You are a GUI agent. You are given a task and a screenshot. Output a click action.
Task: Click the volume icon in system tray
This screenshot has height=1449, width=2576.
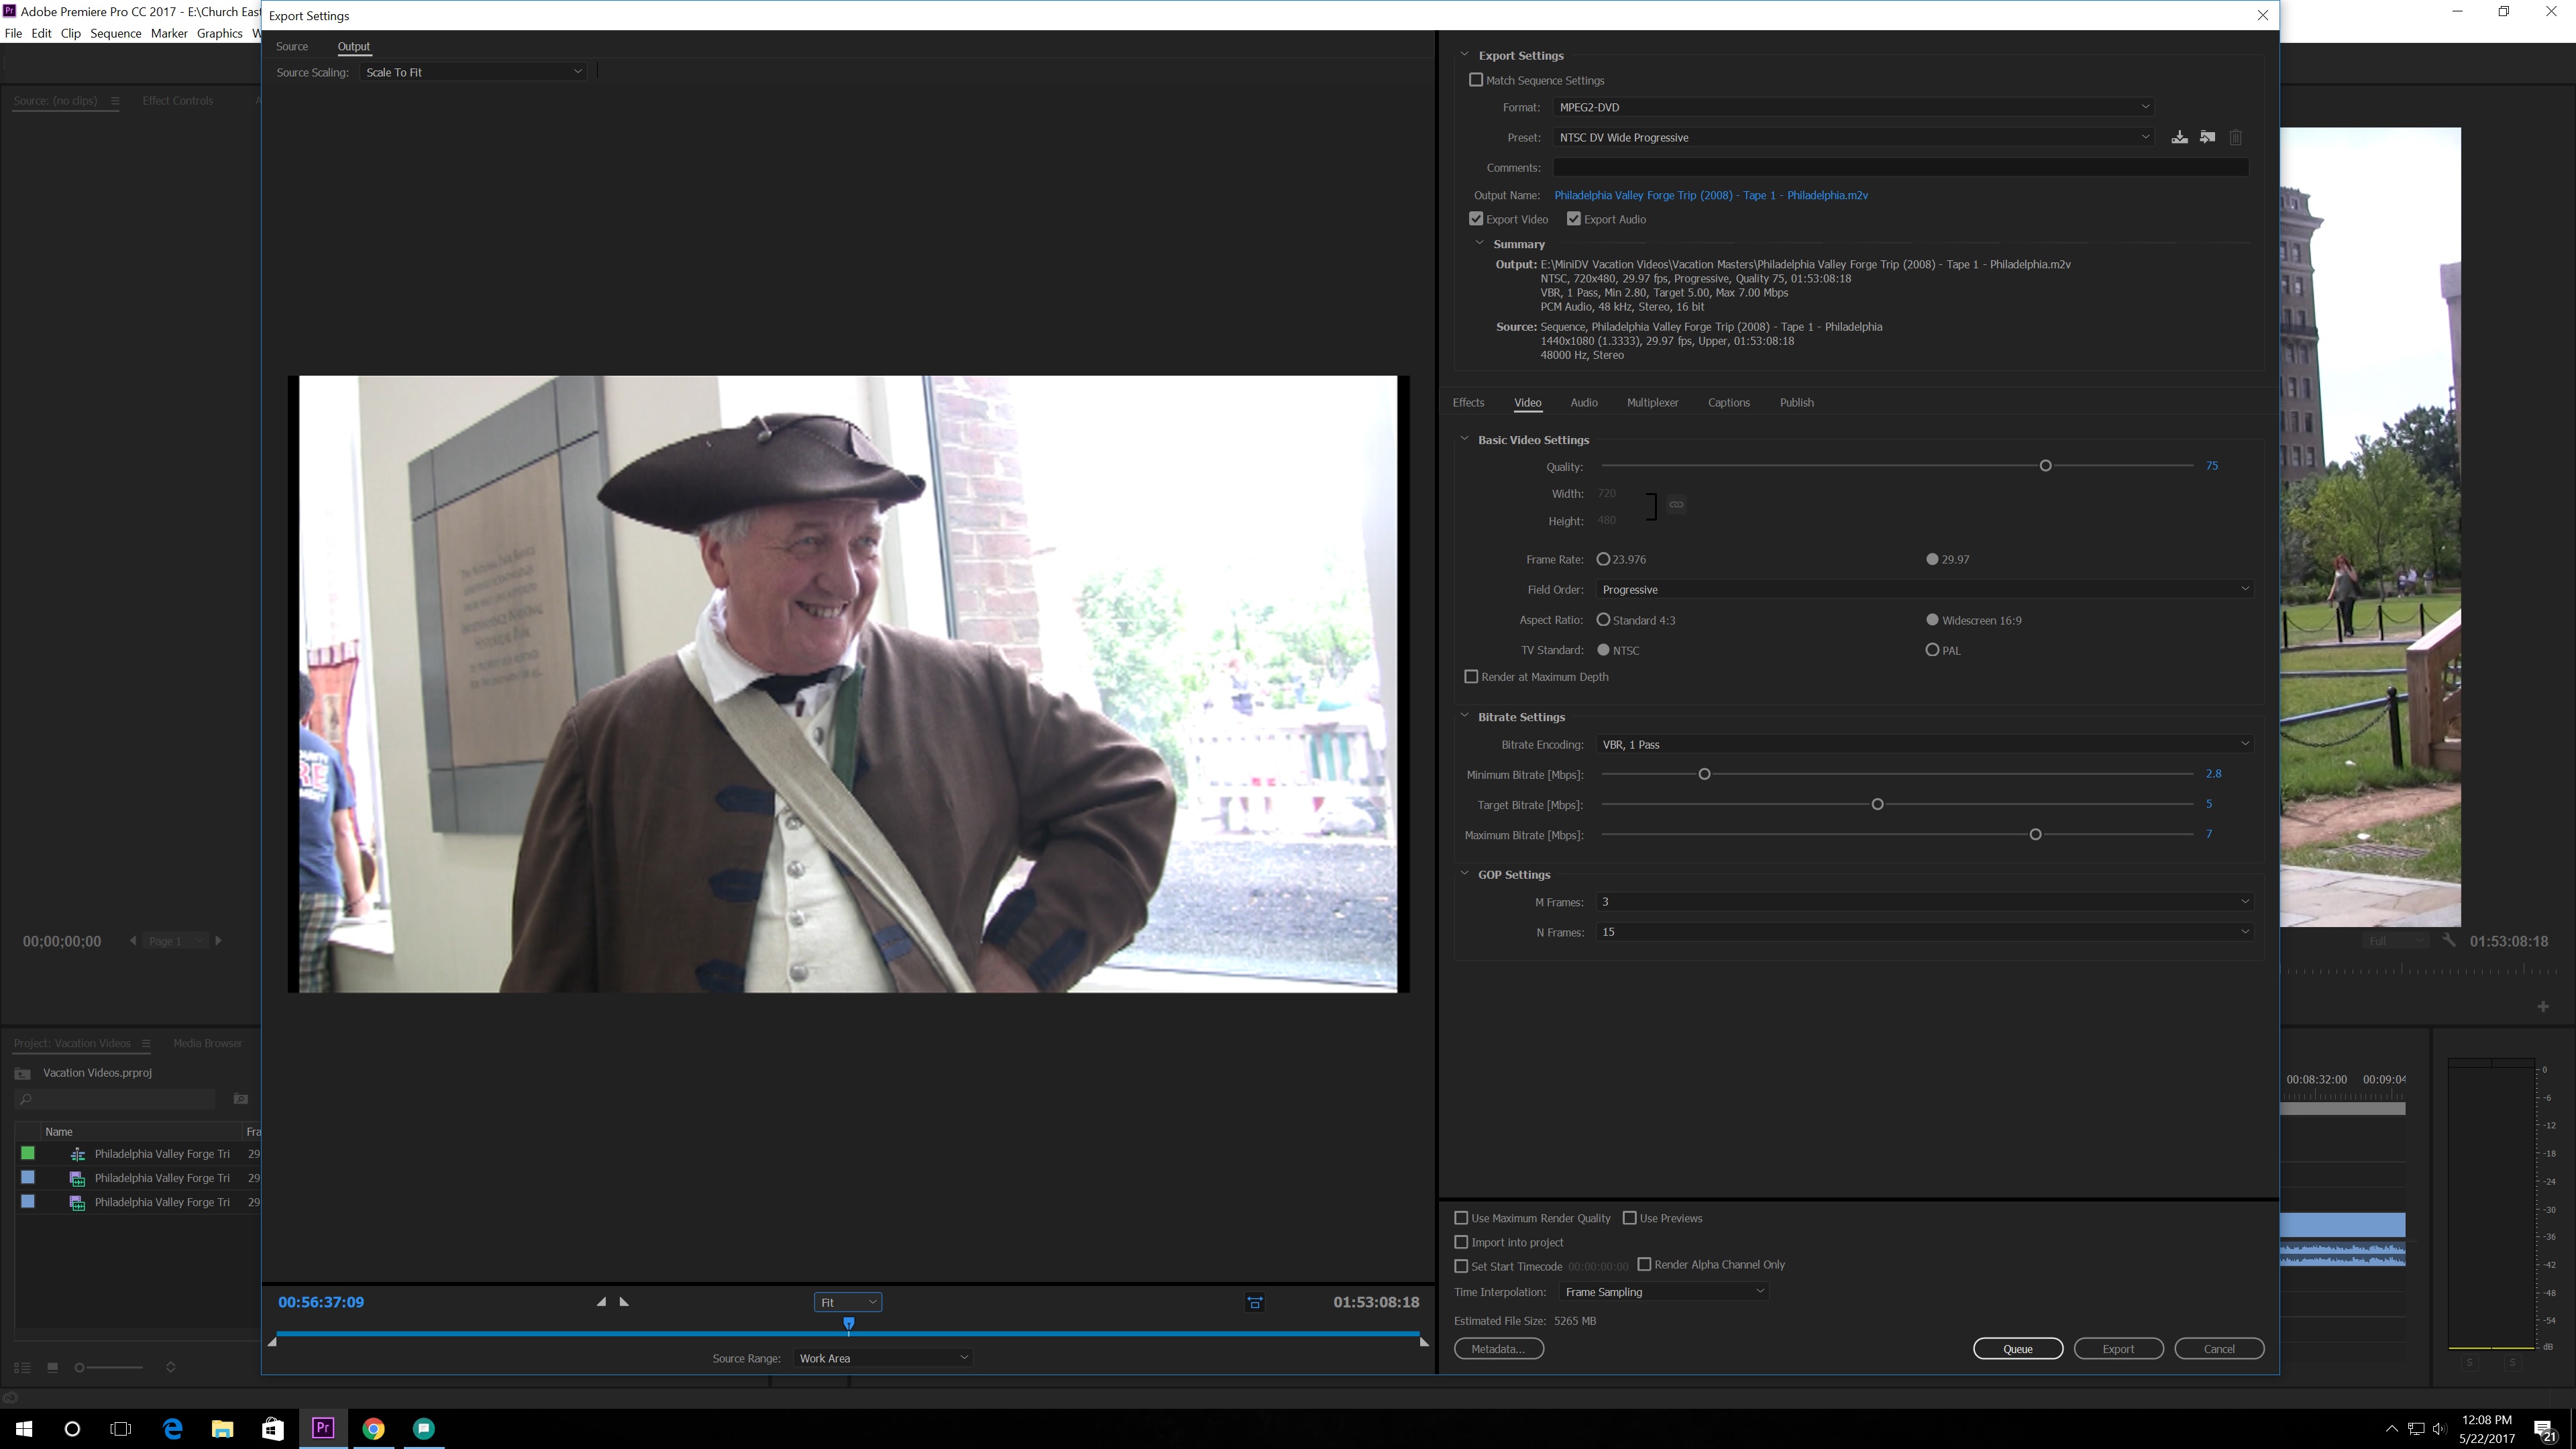2440,1429
